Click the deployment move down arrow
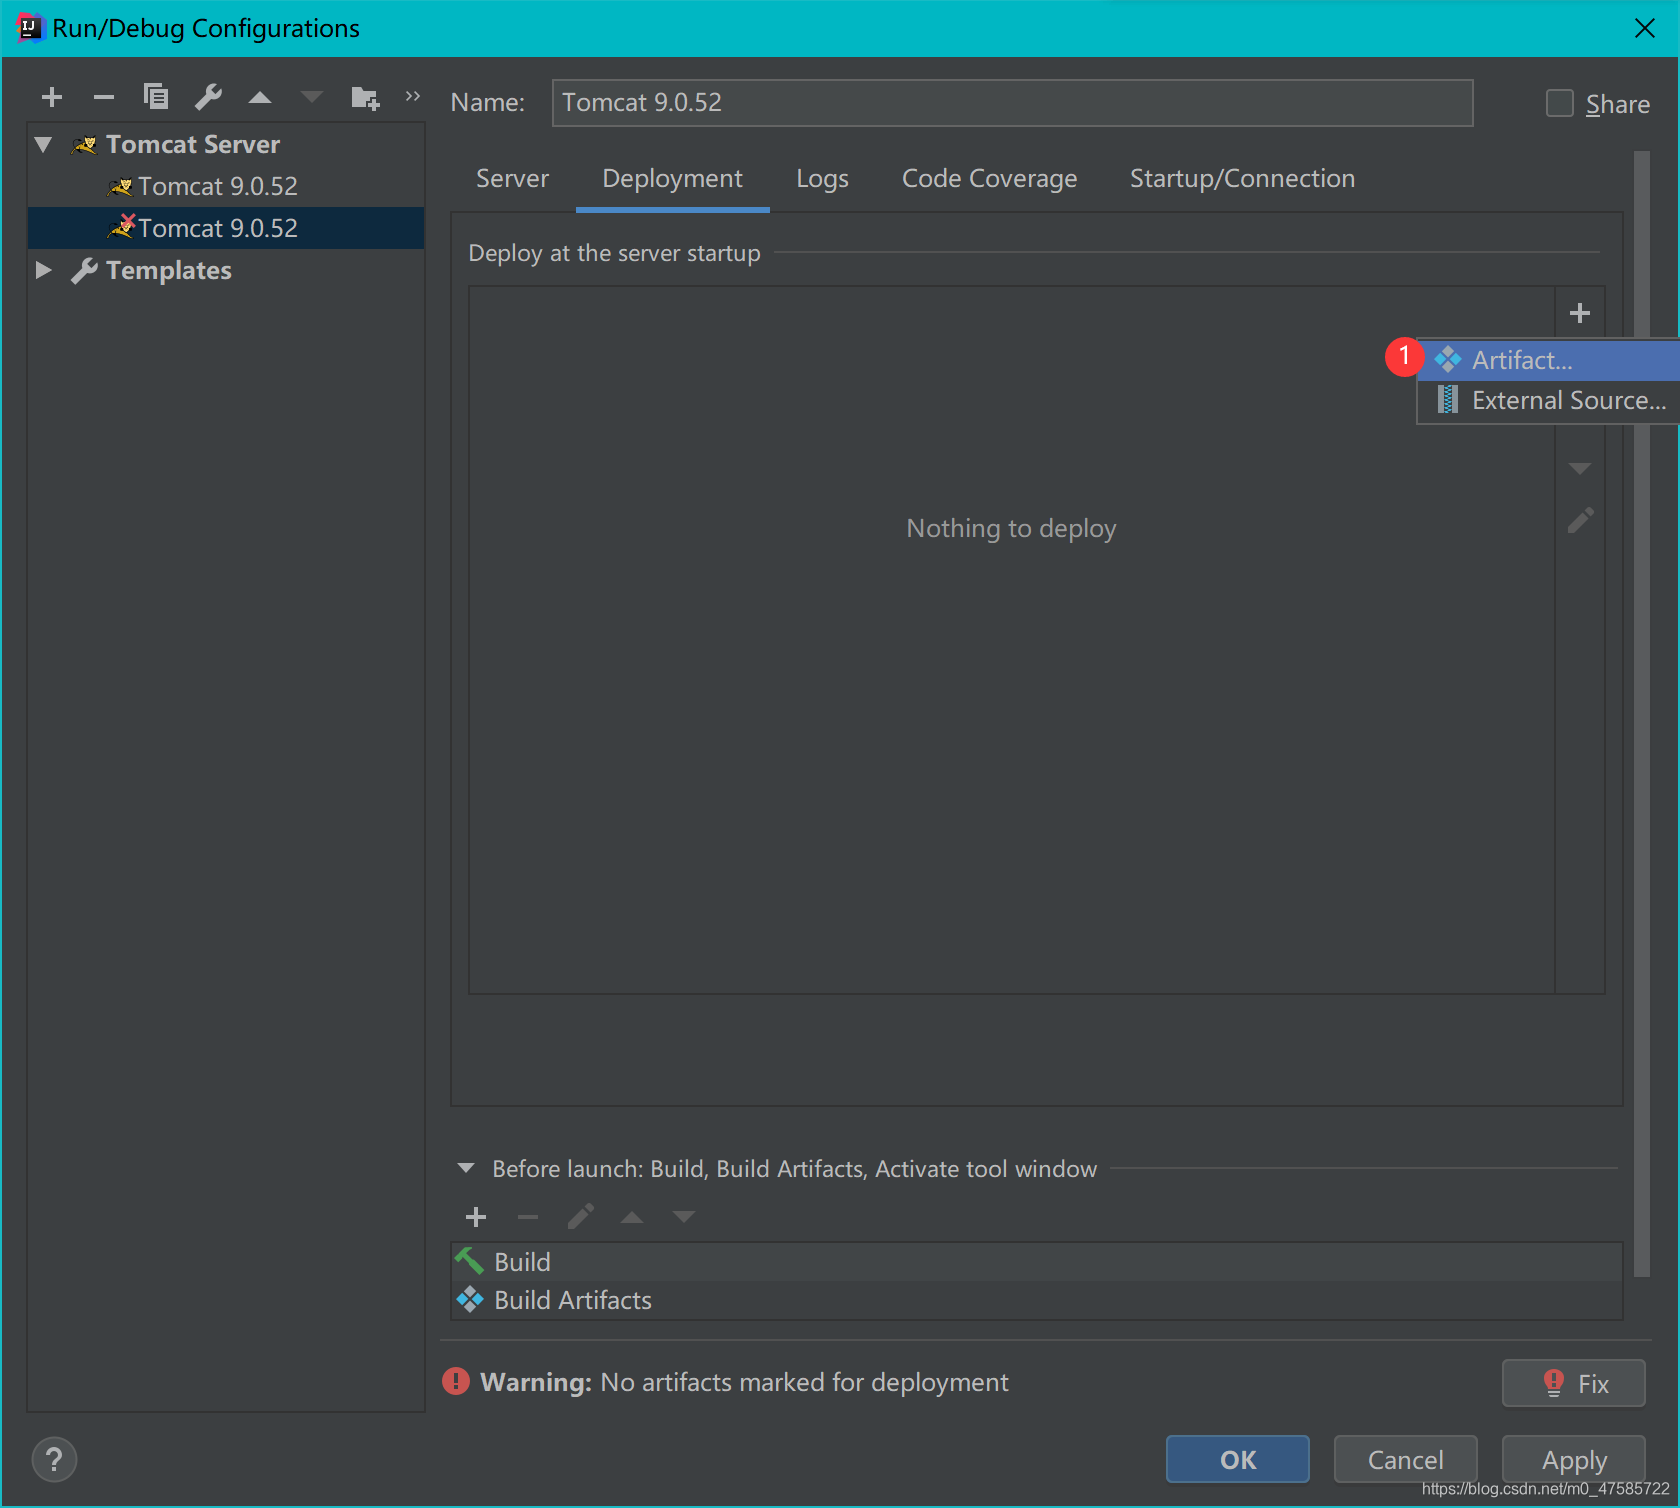The image size is (1680, 1508). pos(1580,468)
